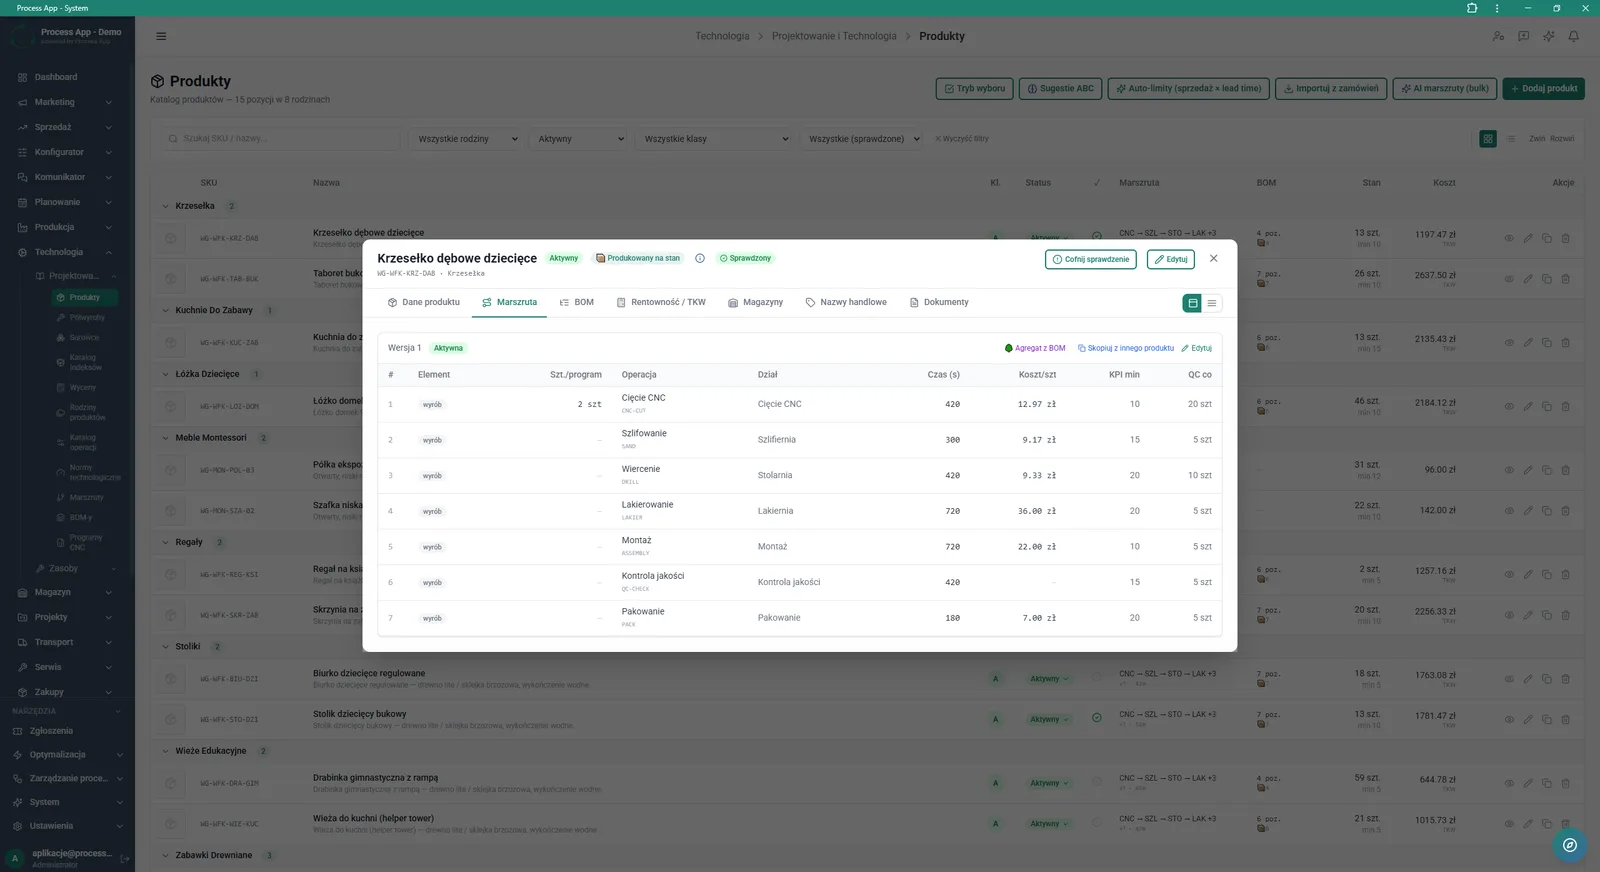Open Aktywny status dropdown for Biurko dziecięce regulowane
The height and width of the screenshot is (872, 1600).
click(x=1049, y=679)
